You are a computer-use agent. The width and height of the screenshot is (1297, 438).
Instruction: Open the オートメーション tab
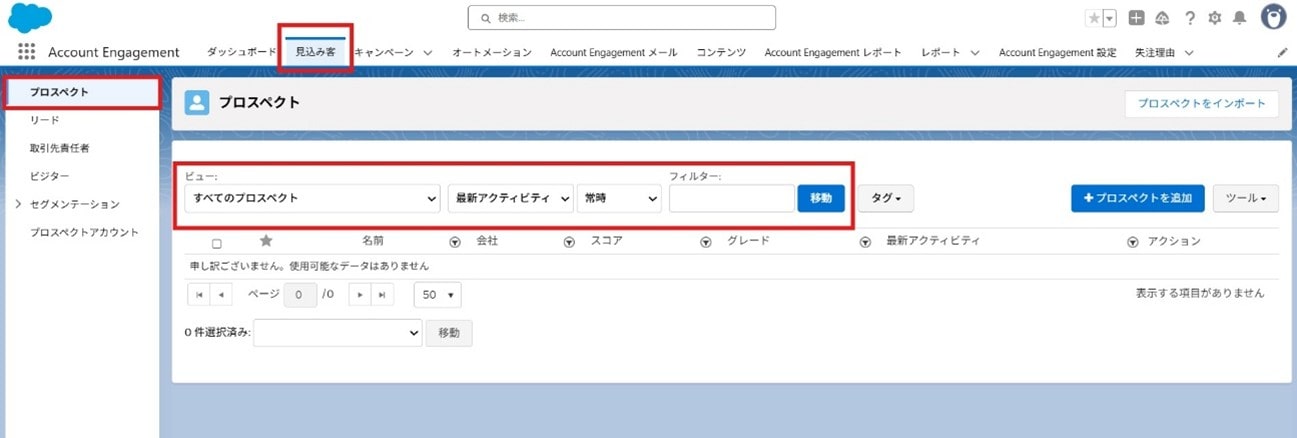click(x=492, y=52)
